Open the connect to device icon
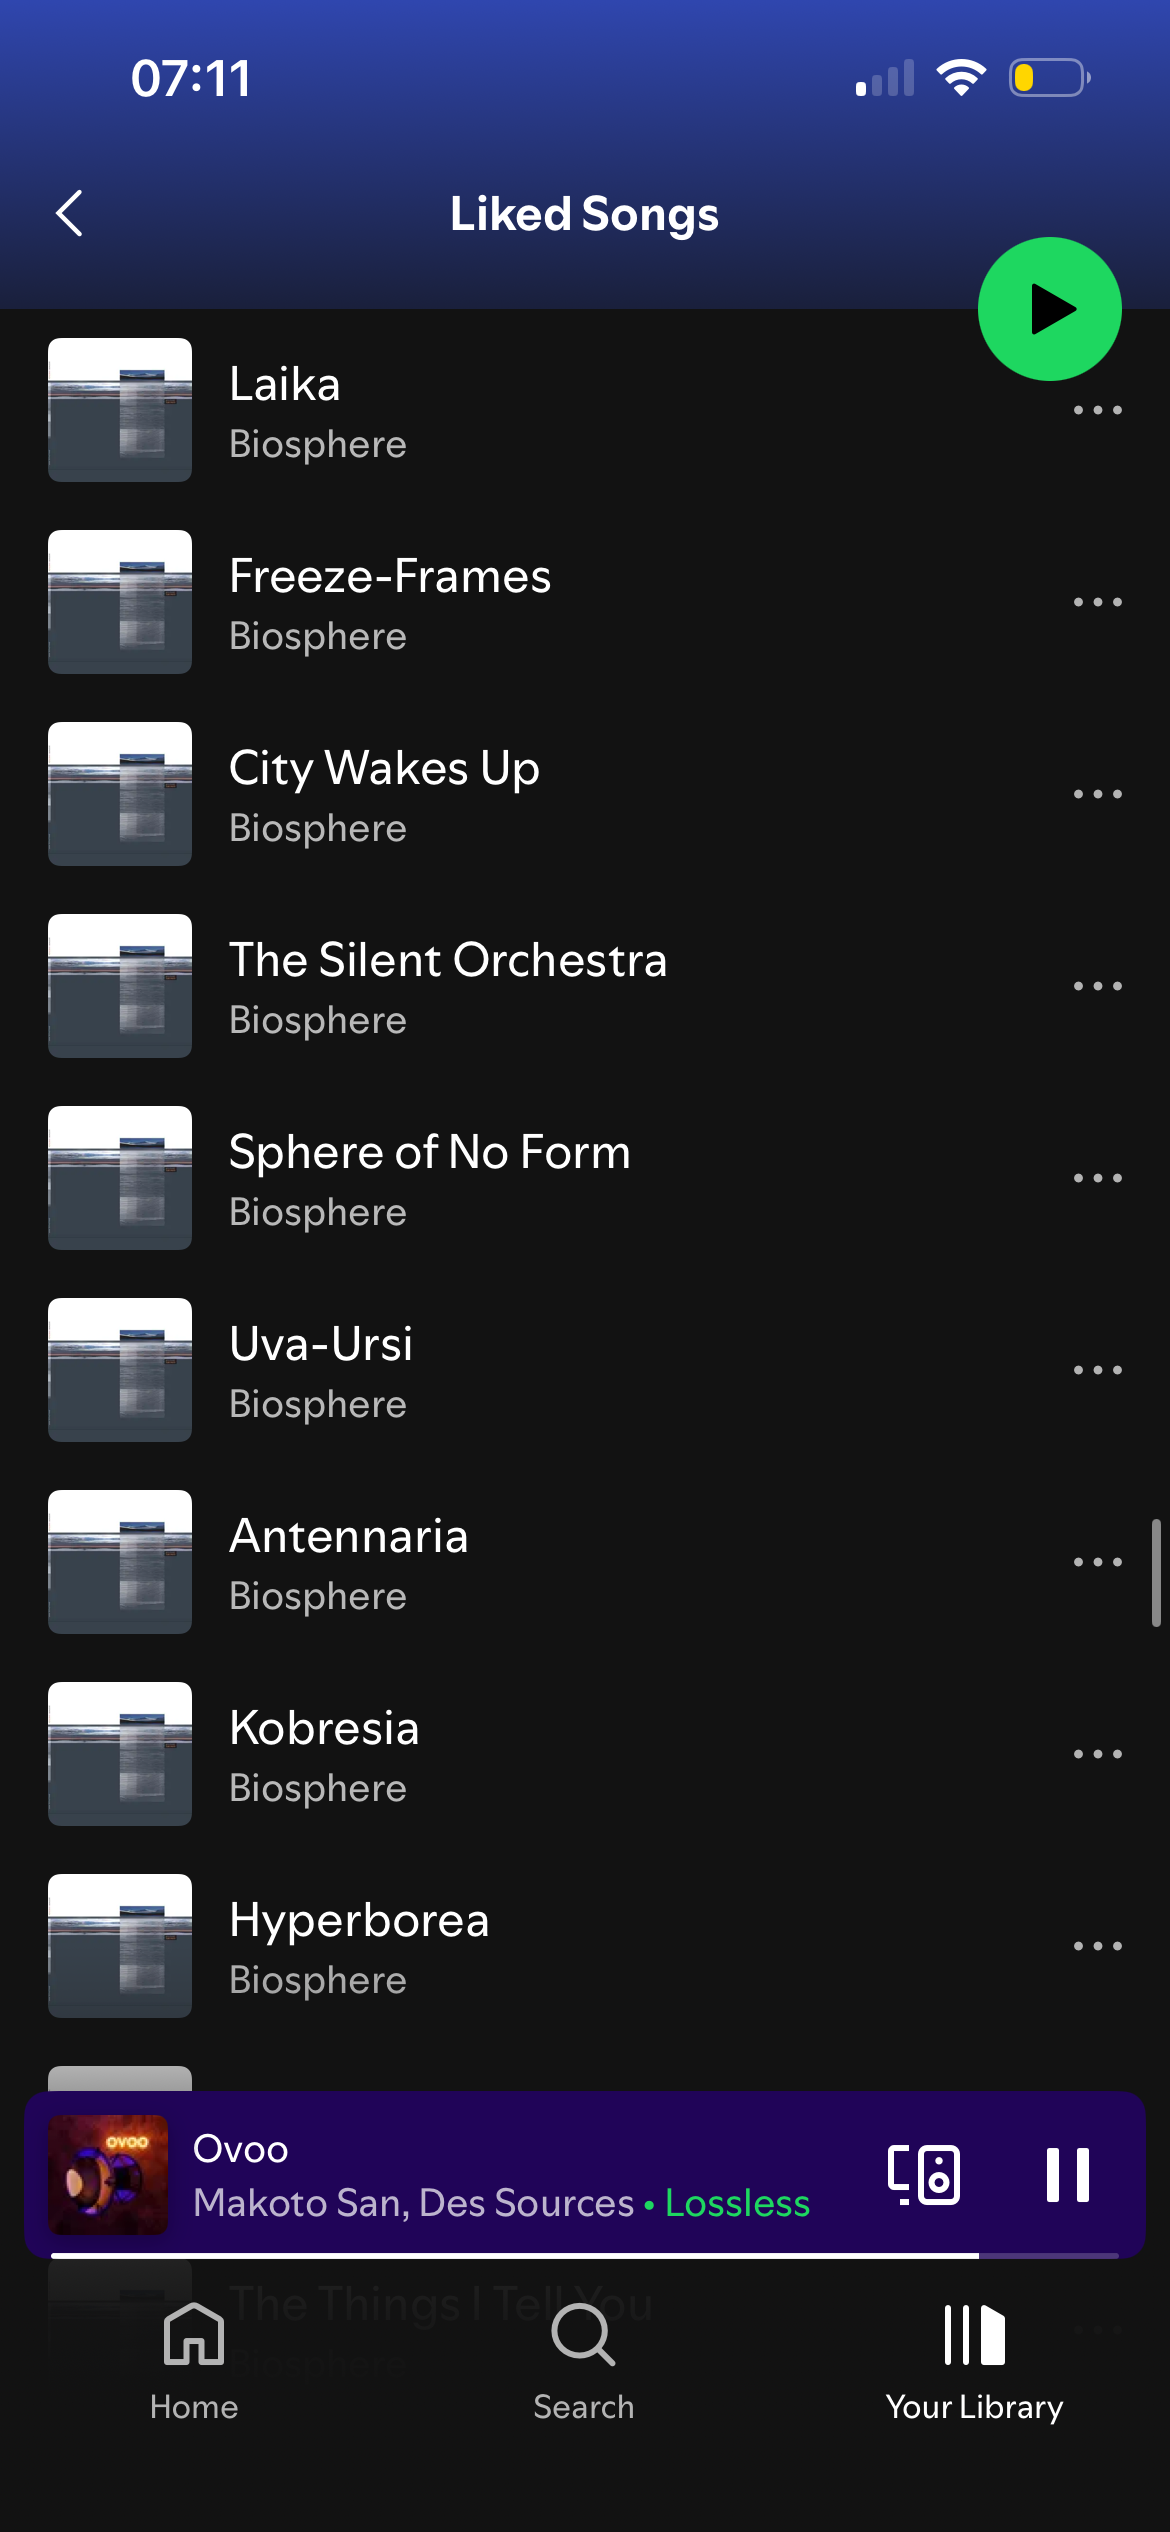The width and height of the screenshot is (1170, 2532). coord(924,2174)
